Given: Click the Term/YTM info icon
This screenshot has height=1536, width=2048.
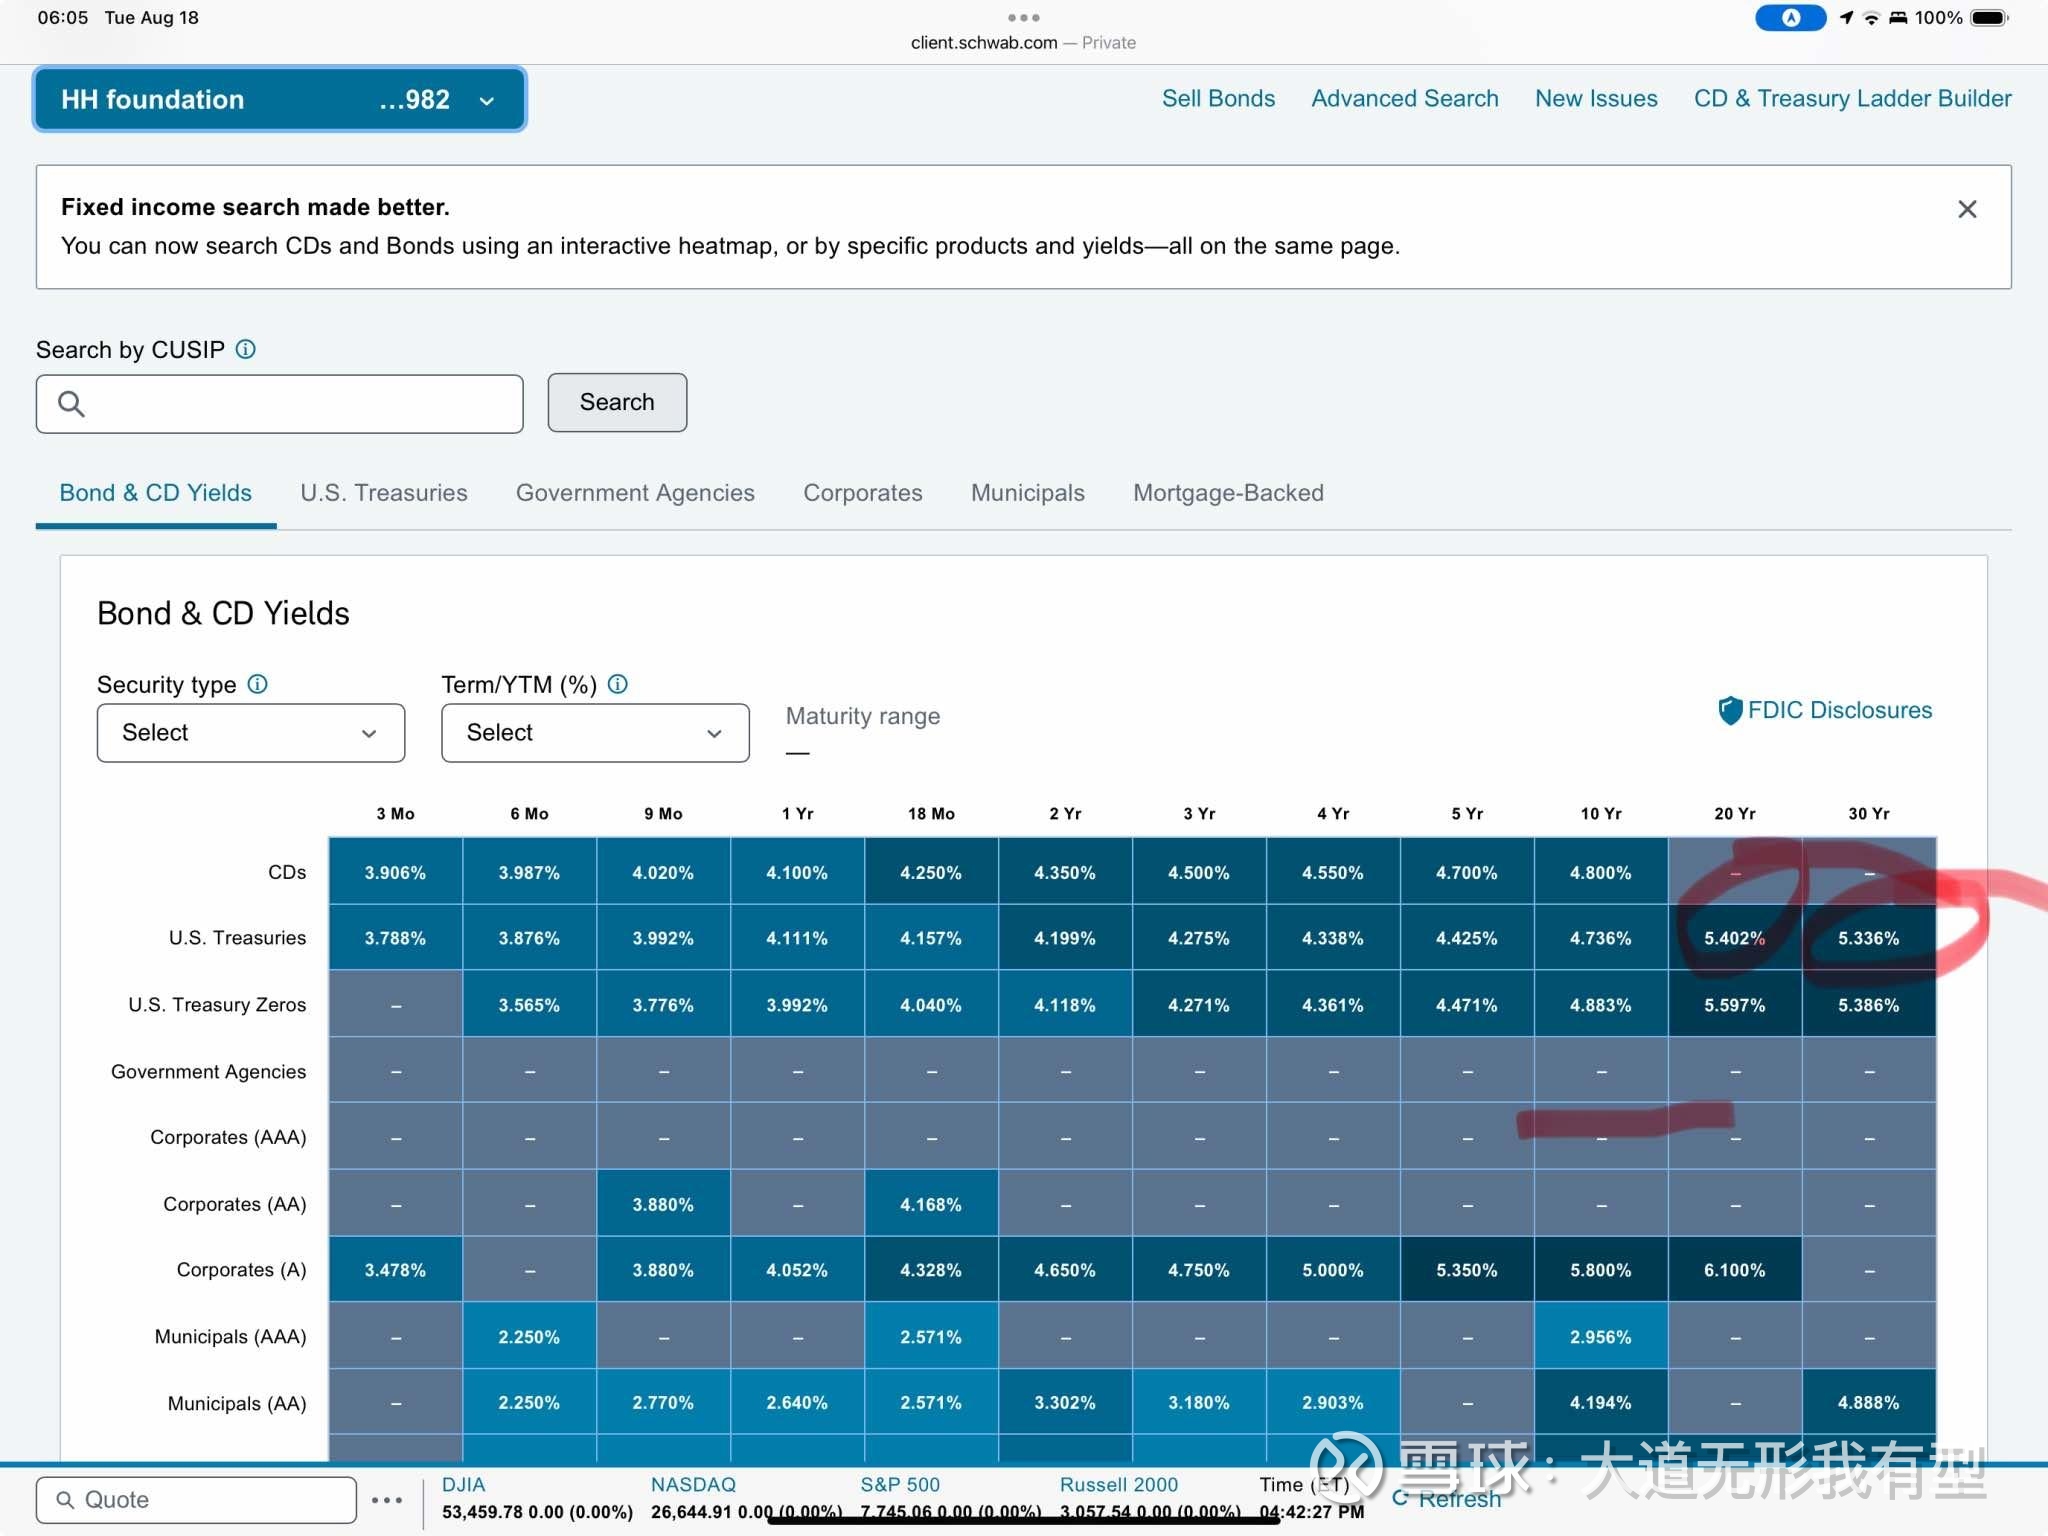Looking at the screenshot, I should coord(618,684).
